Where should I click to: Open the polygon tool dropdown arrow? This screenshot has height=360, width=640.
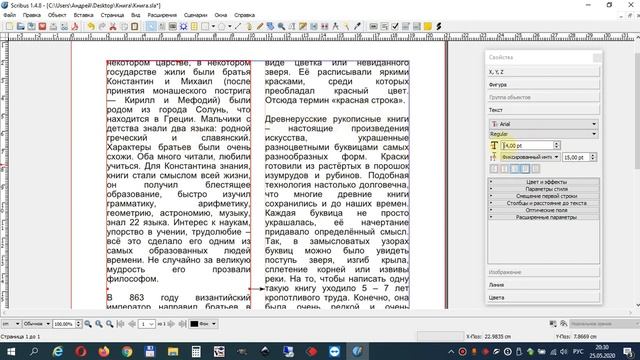click(x=229, y=27)
